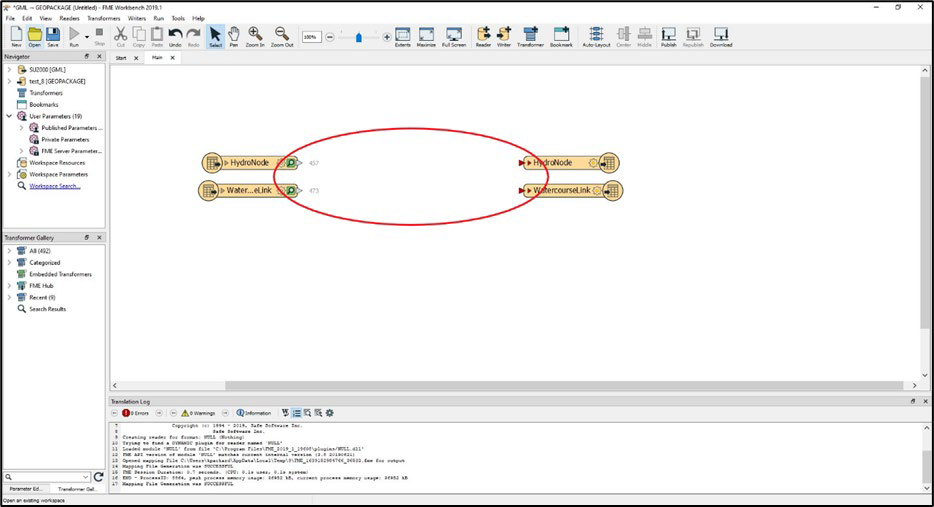This screenshot has width=934, height=507.
Task: Toggle the 0 Errors log filter
Action: (x=136, y=413)
